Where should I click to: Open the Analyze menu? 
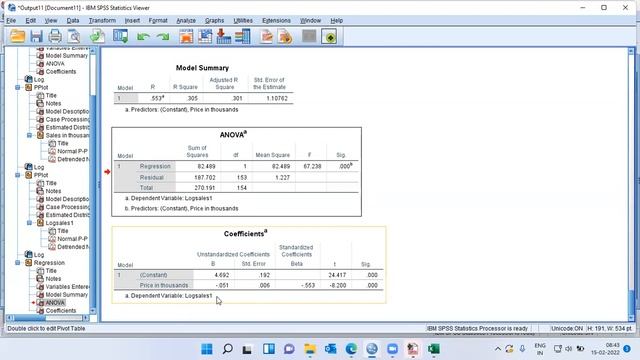[186, 20]
